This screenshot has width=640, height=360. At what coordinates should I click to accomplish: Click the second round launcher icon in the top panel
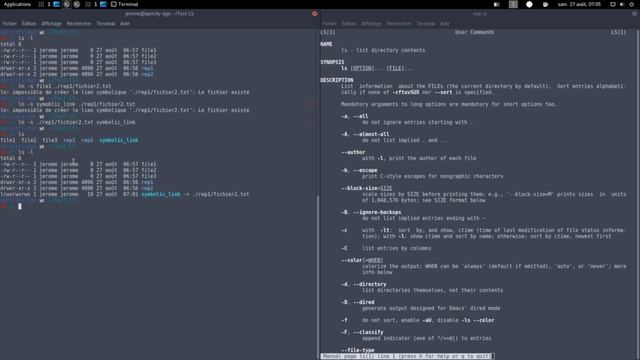coord(76,4)
